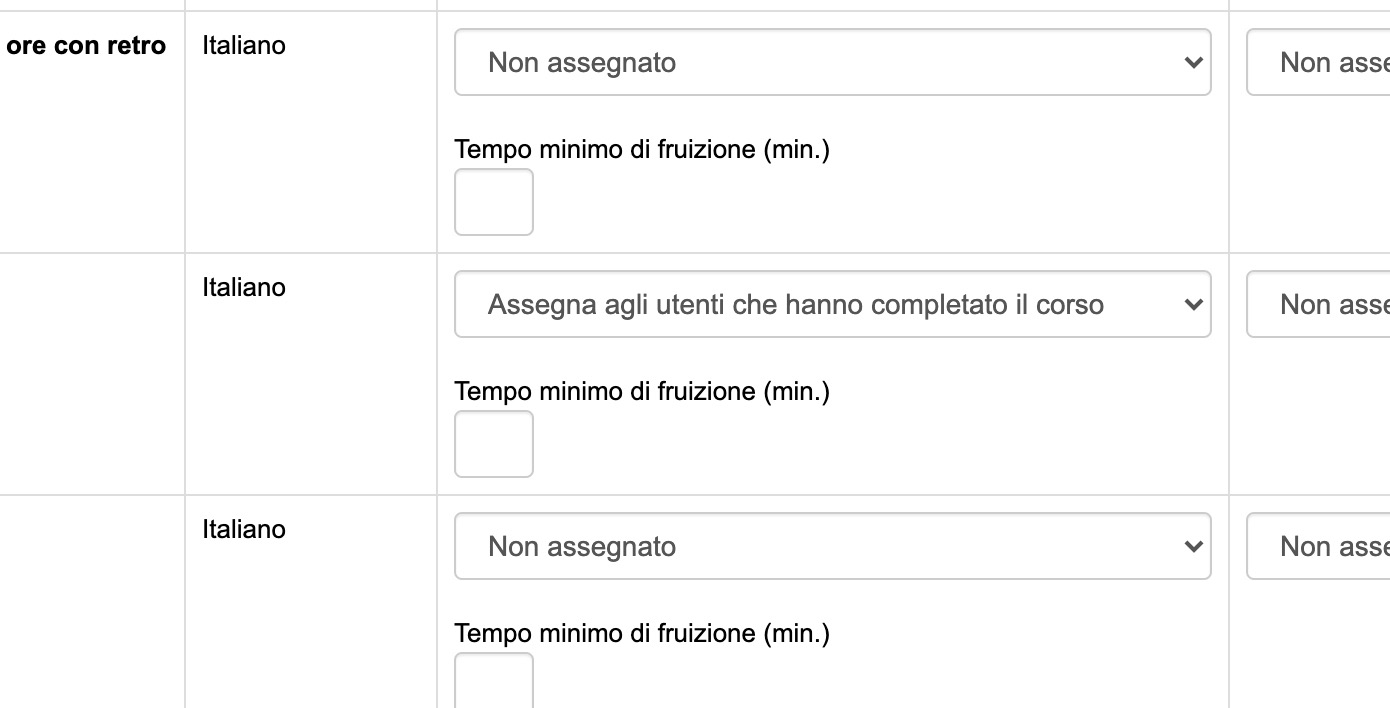1390x708 pixels.
Task: Click the chevron arrow of the top-row Non assegnato dropdown
Action: (1192, 62)
